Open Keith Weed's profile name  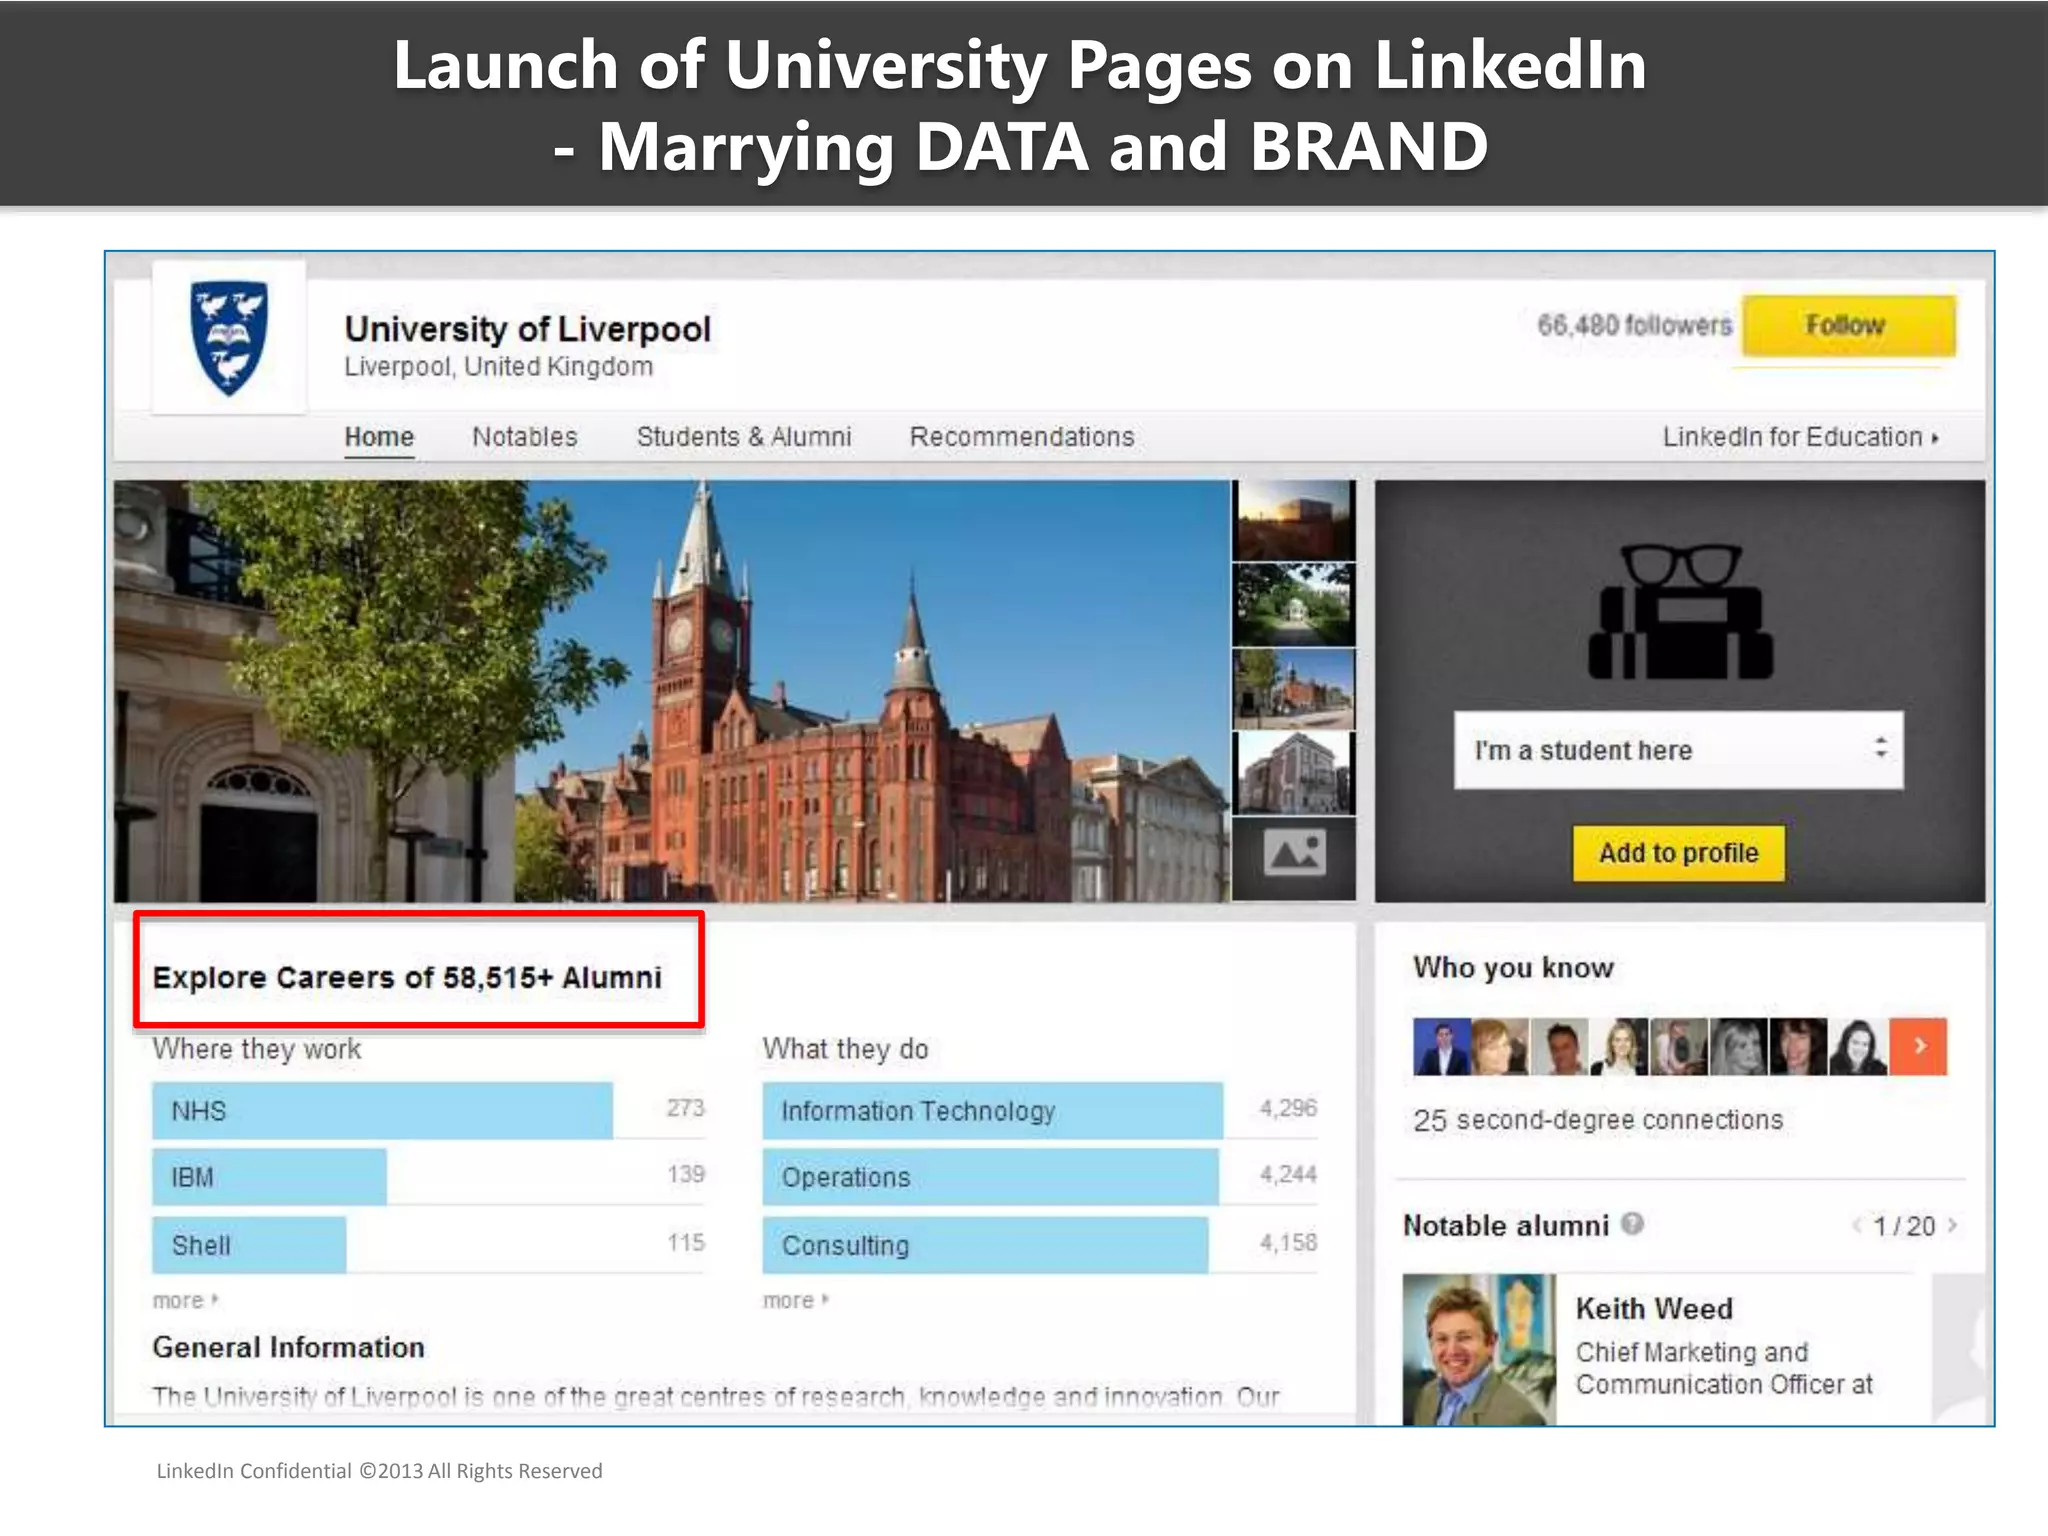click(x=1654, y=1308)
